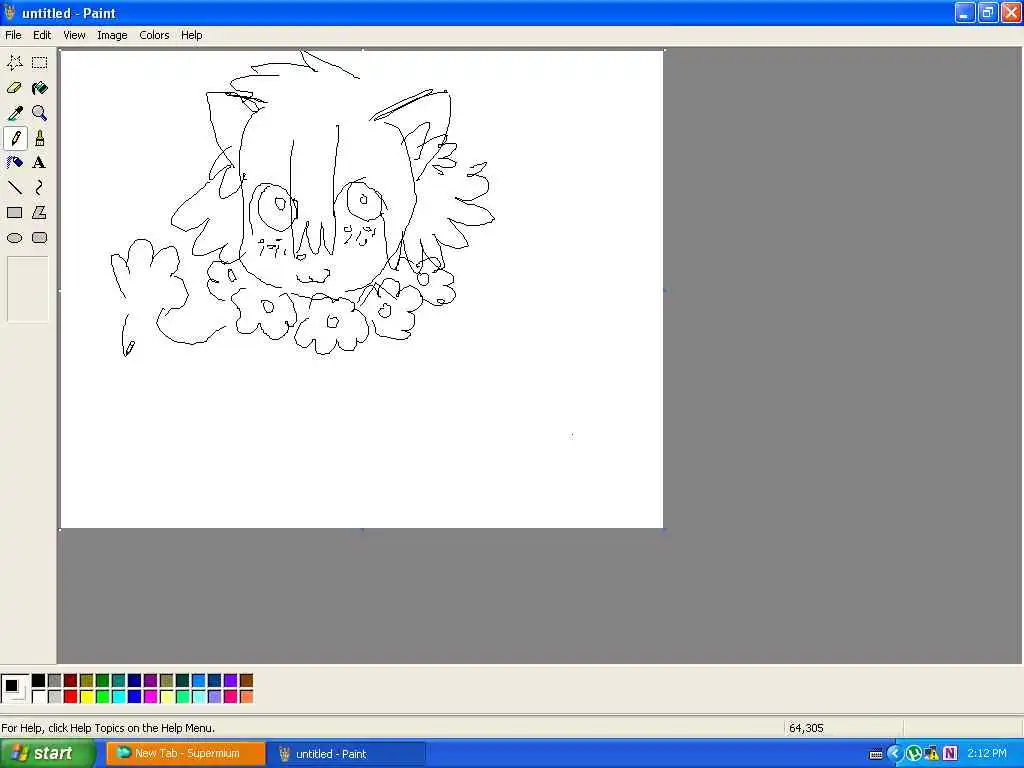Select lime green in the palette
1024x768 pixels.
[103, 697]
